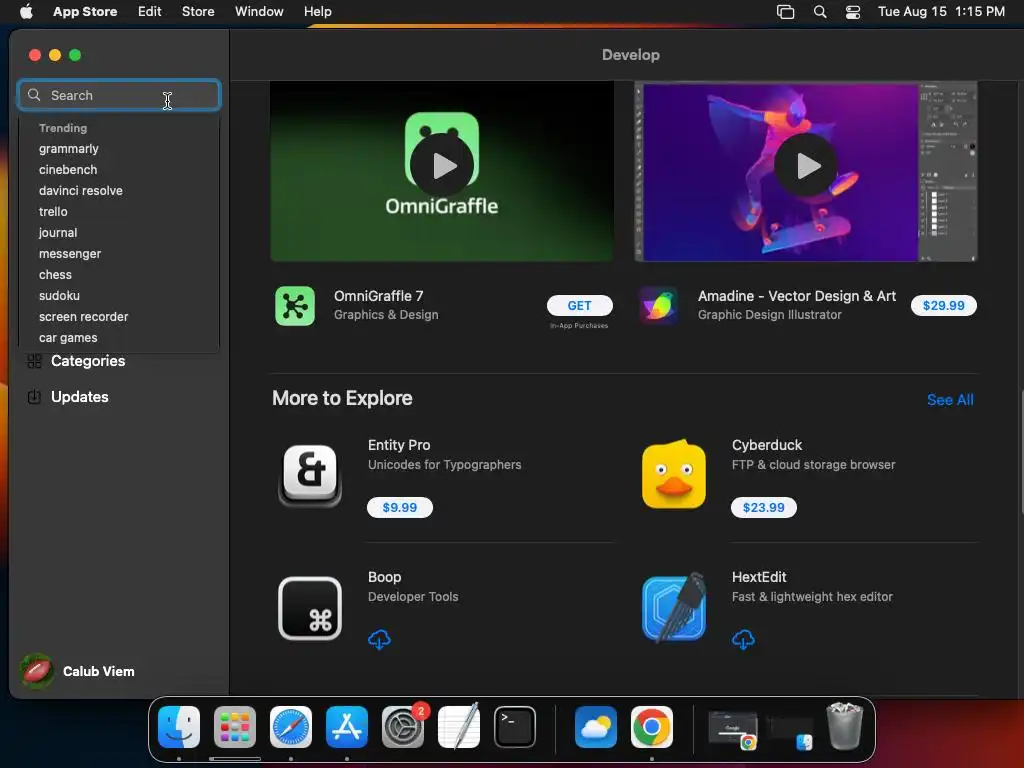Select Categories in the sidebar
The image size is (1024, 768).
coord(88,360)
